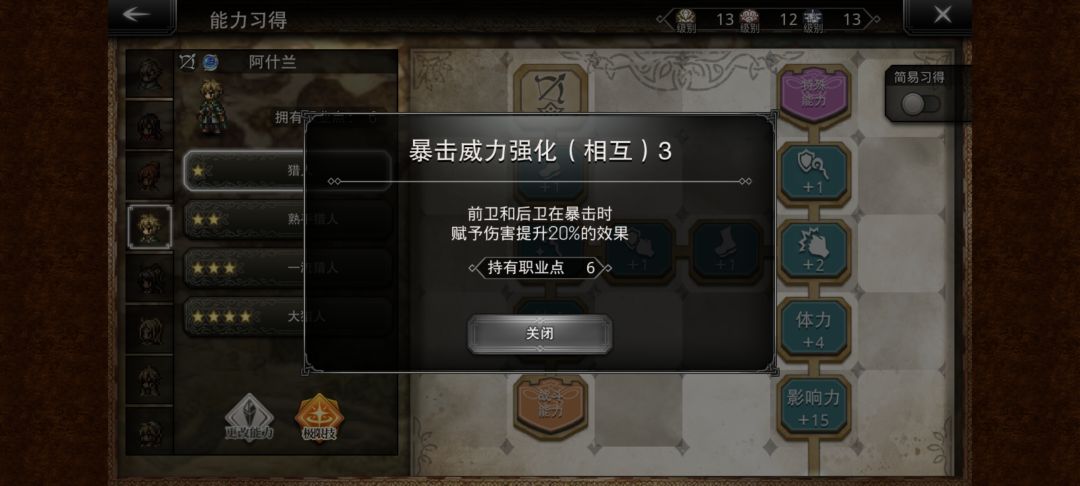Choose the first character portrait in list

(x=149, y=74)
